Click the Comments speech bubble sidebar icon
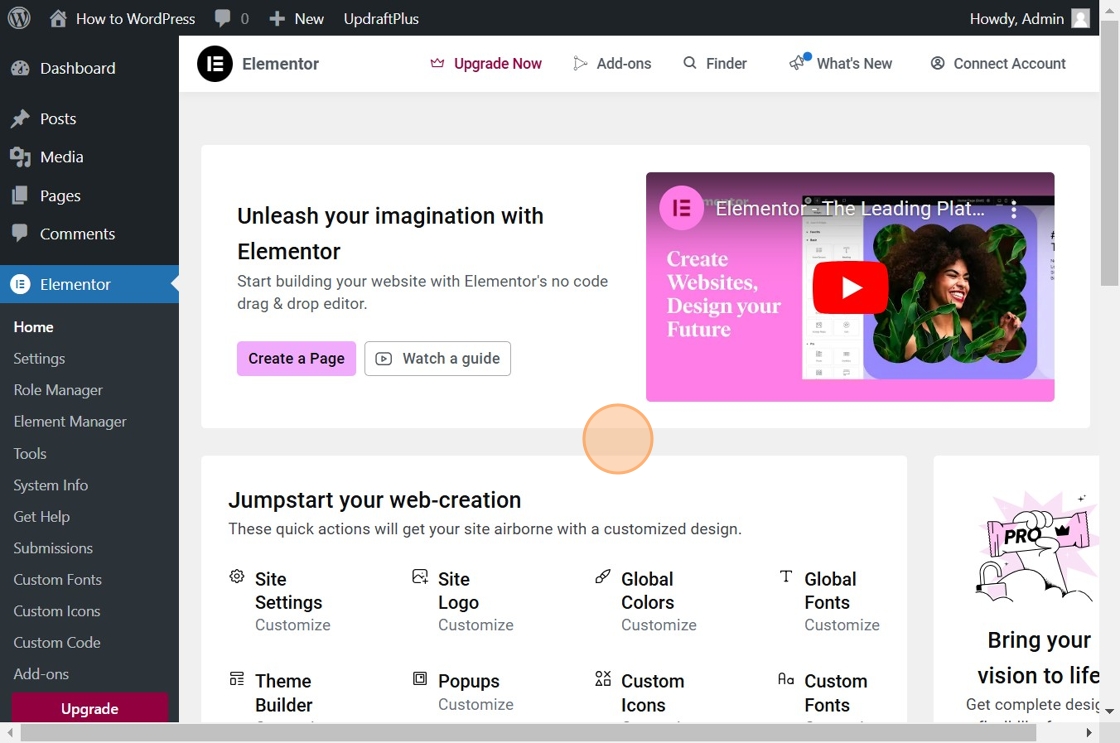Viewport: 1120px width, 743px height. [x=20, y=234]
